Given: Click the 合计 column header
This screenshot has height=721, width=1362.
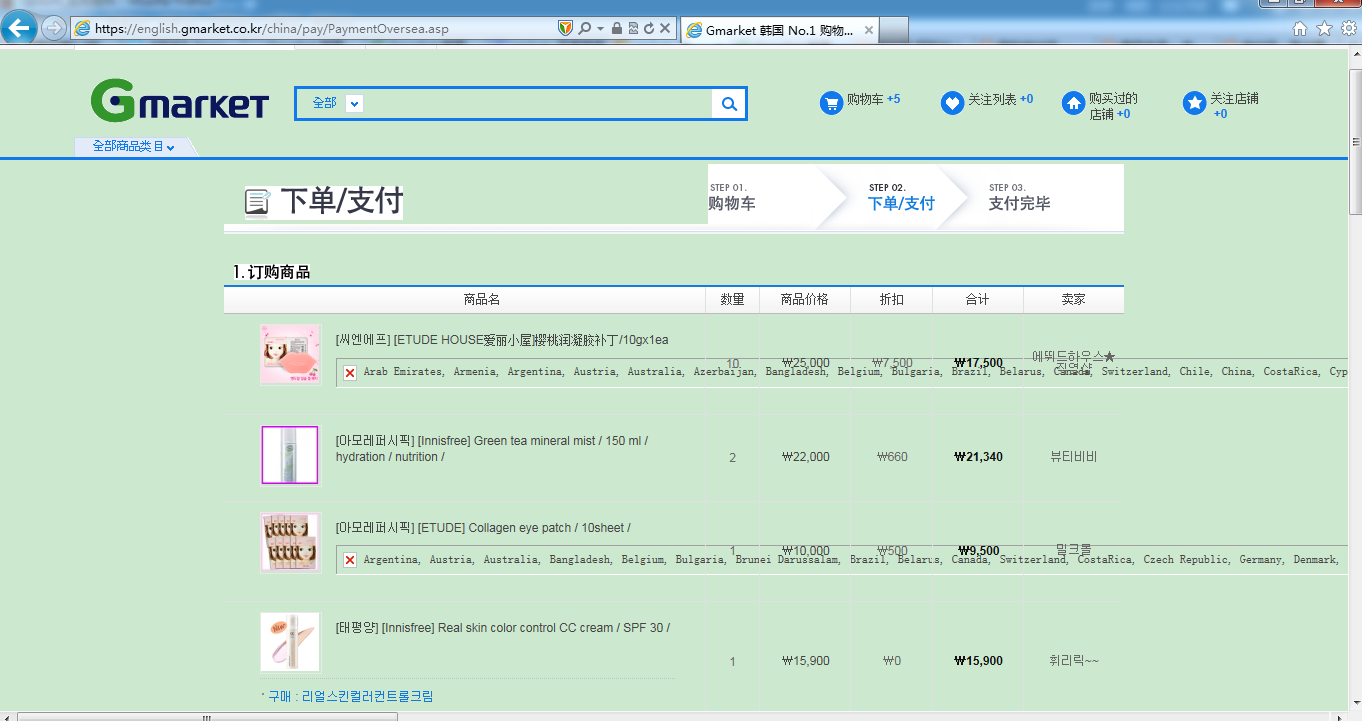Looking at the screenshot, I should 977,300.
